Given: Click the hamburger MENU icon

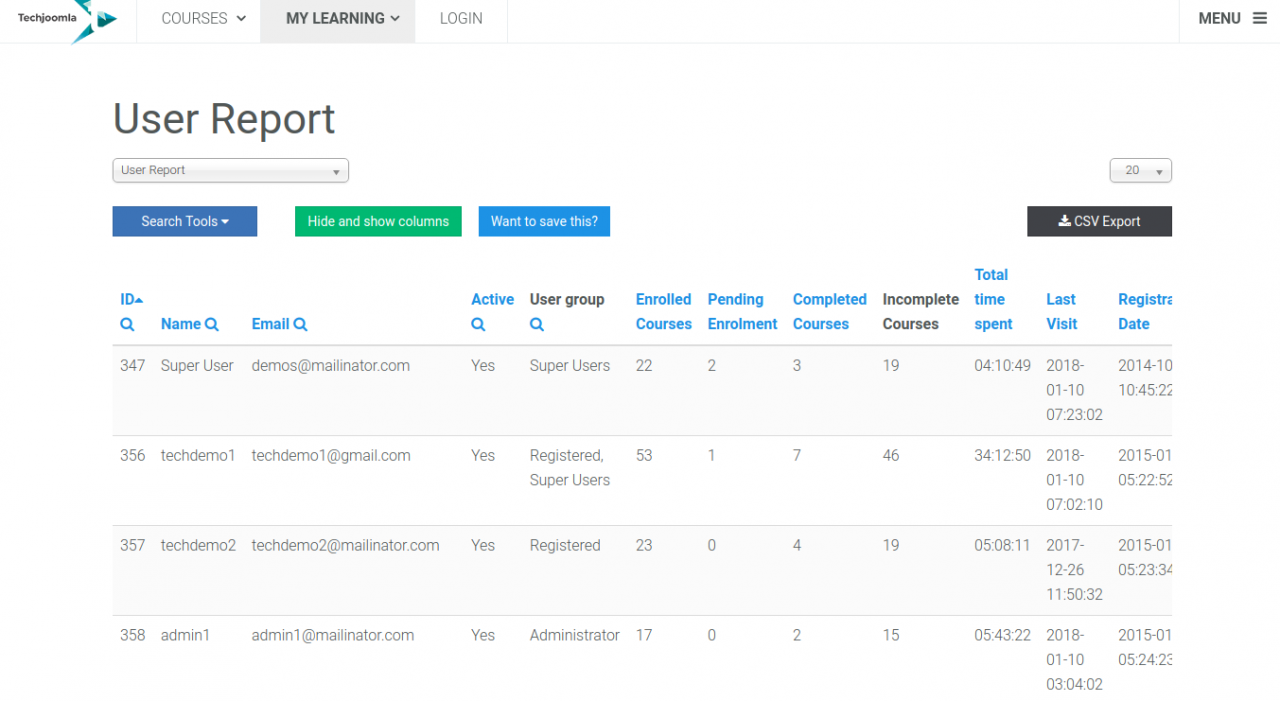Looking at the screenshot, I should [x=1259, y=18].
